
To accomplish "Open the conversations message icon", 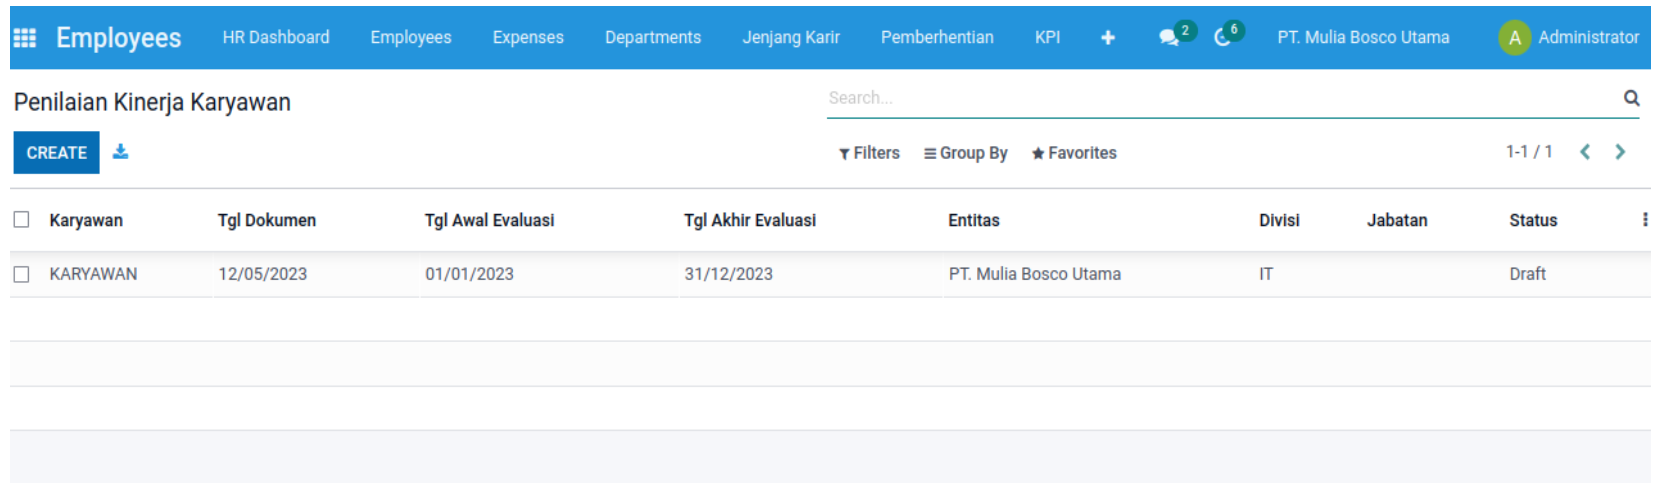I will 1168,38.
